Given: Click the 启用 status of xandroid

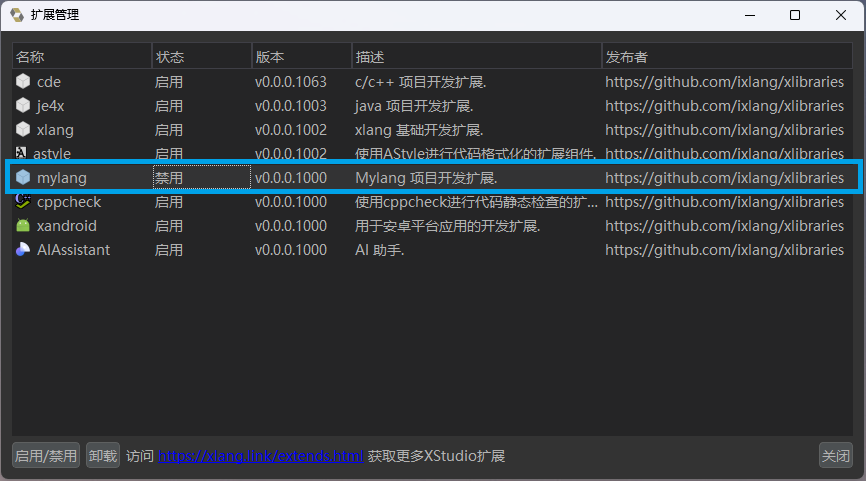Looking at the screenshot, I should 168,226.
